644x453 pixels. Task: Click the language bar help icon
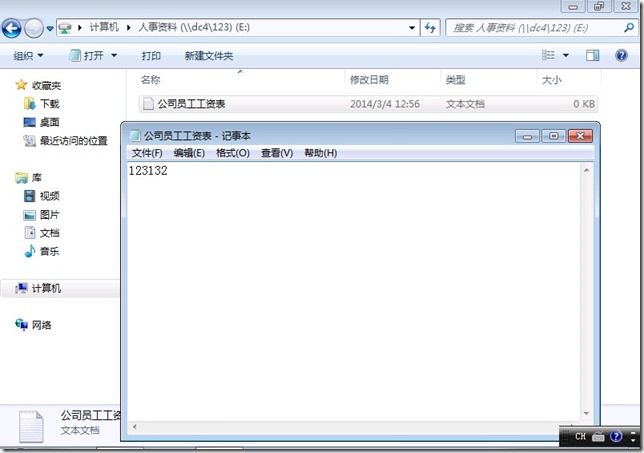(x=616, y=436)
